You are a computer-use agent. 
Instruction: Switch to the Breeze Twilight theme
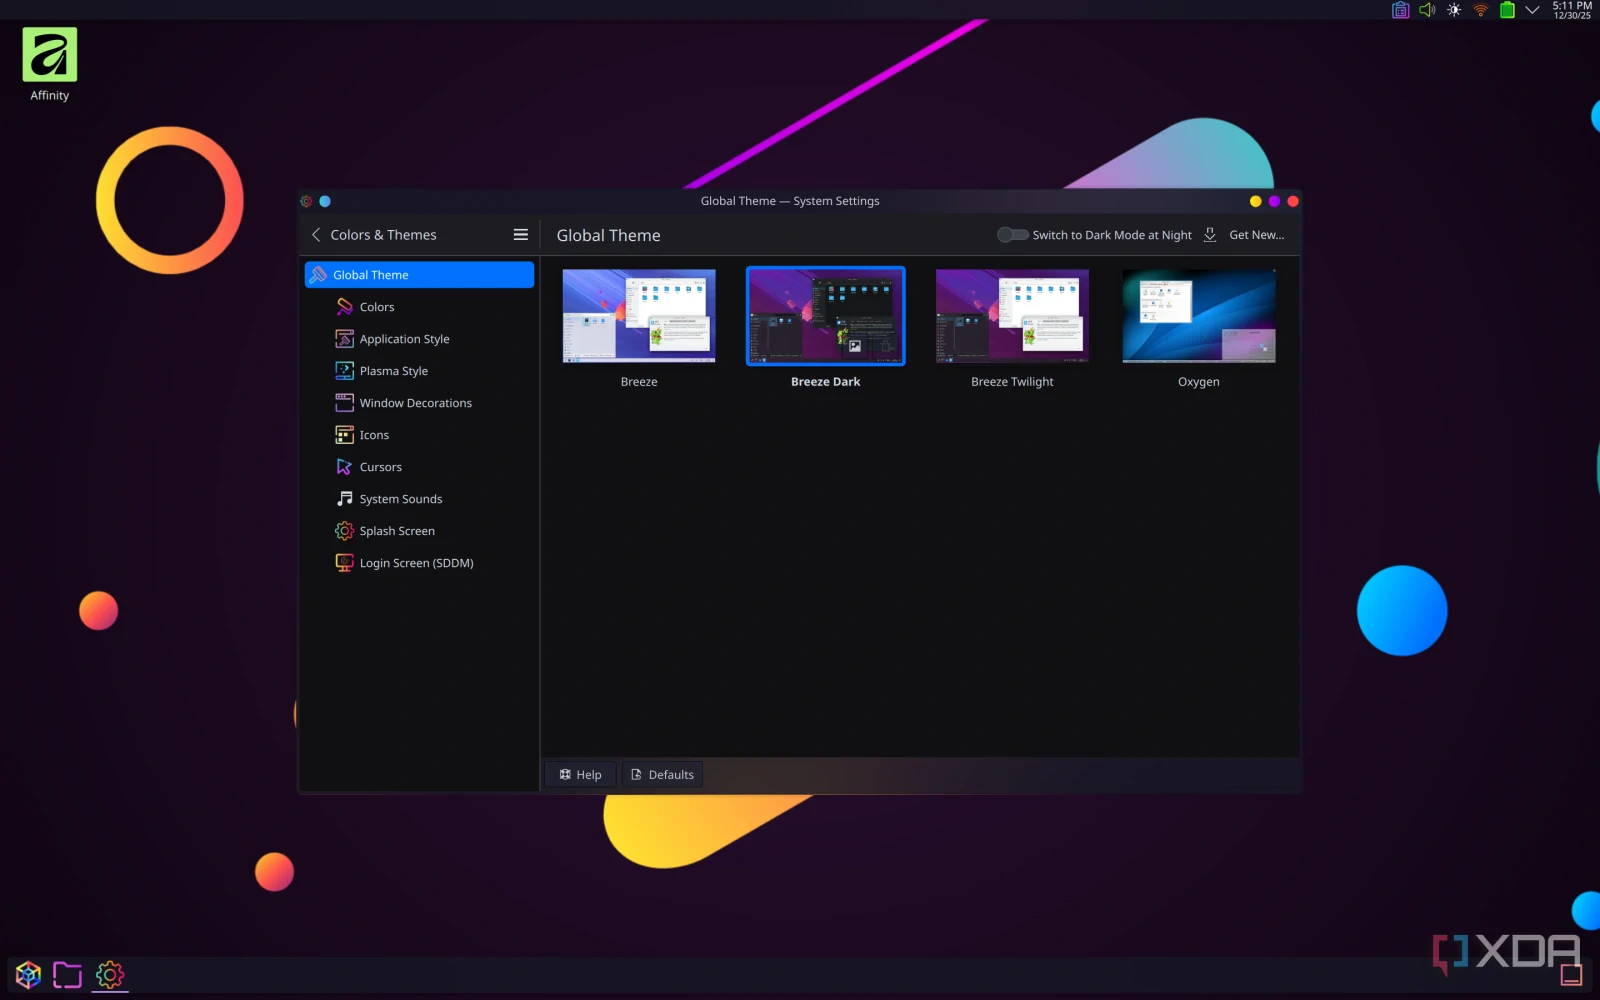coord(1011,315)
